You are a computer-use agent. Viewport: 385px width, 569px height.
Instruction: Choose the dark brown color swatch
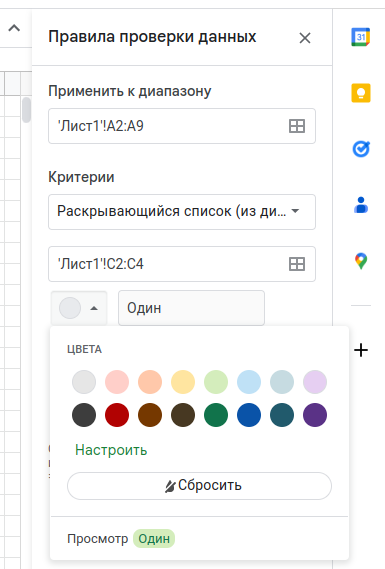183,415
